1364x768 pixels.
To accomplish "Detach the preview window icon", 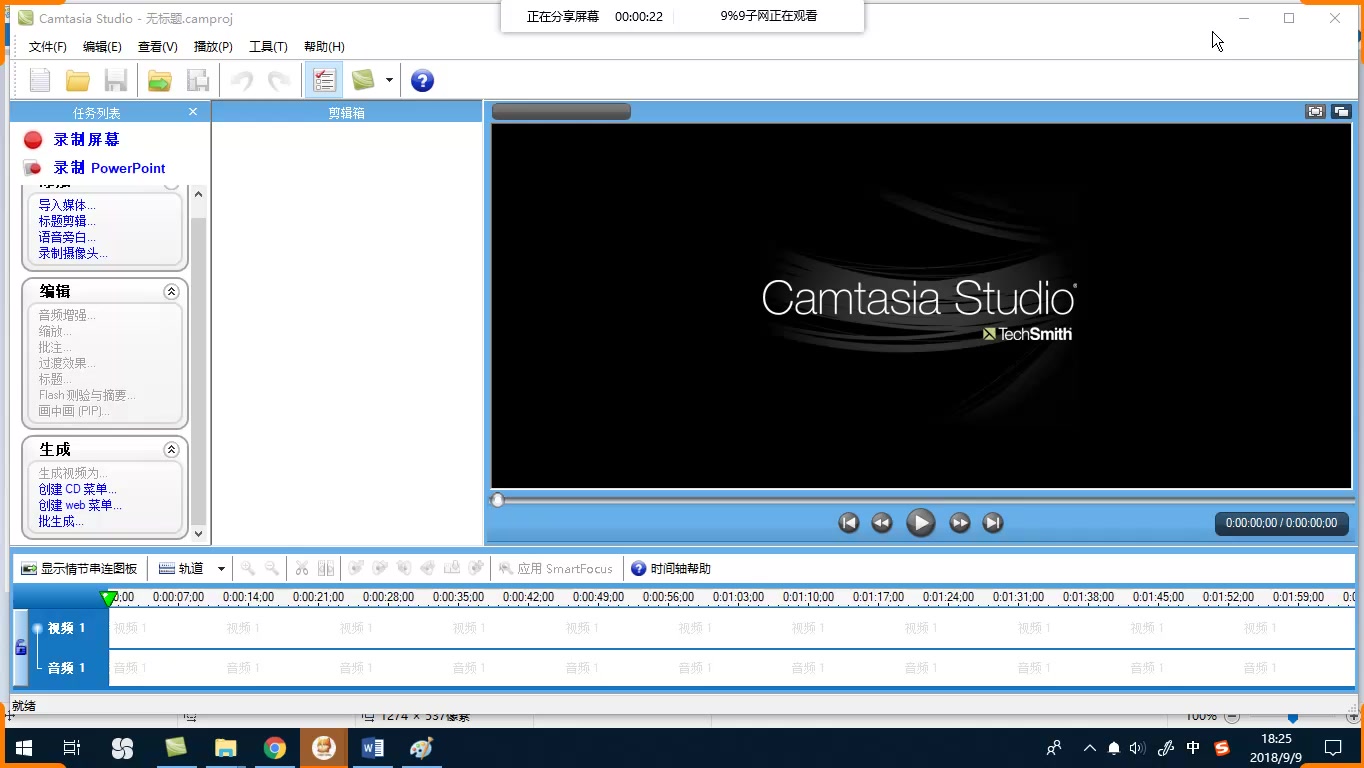I will [x=1341, y=112].
